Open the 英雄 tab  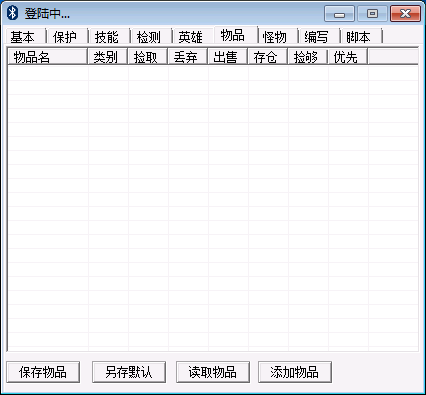coord(193,37)
